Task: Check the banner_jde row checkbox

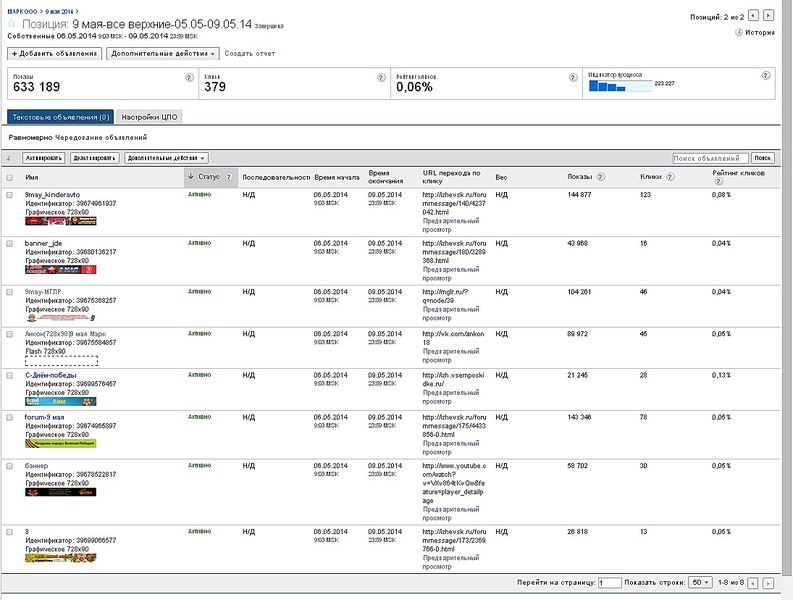Action: (x=10, y=243)
